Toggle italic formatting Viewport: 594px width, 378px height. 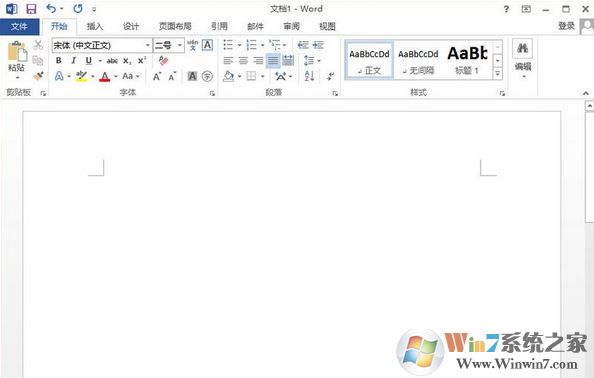(73, 61)
